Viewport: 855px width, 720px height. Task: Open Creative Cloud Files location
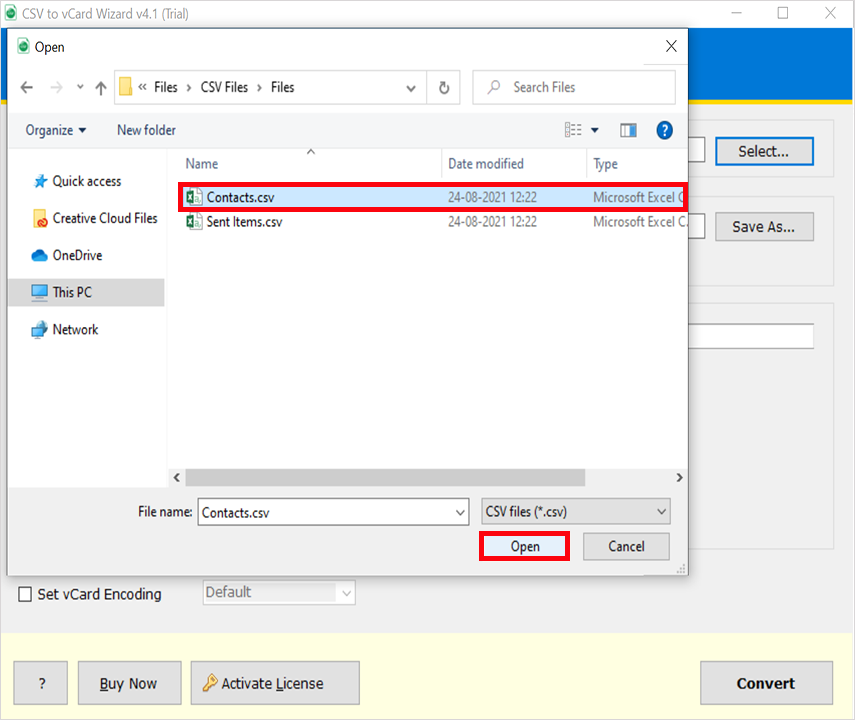click(x=105, y=218)
